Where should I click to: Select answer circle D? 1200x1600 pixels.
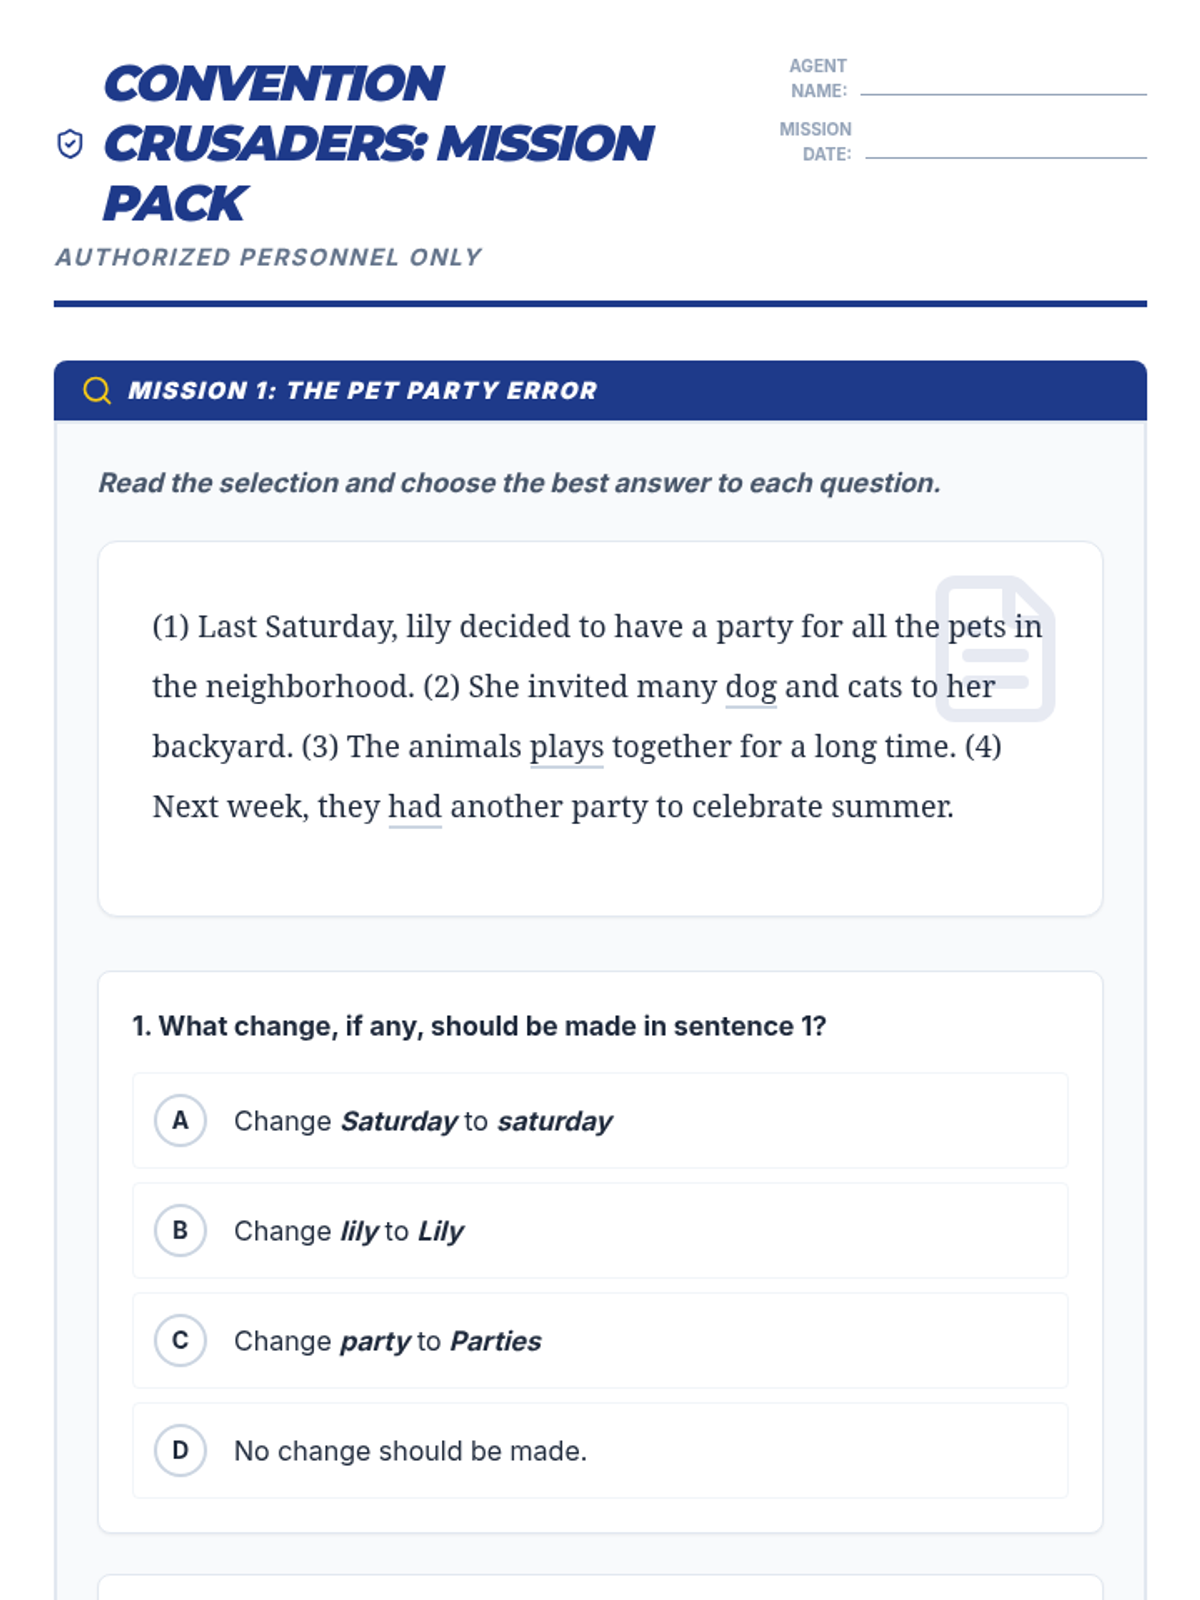pos(180,1450)
